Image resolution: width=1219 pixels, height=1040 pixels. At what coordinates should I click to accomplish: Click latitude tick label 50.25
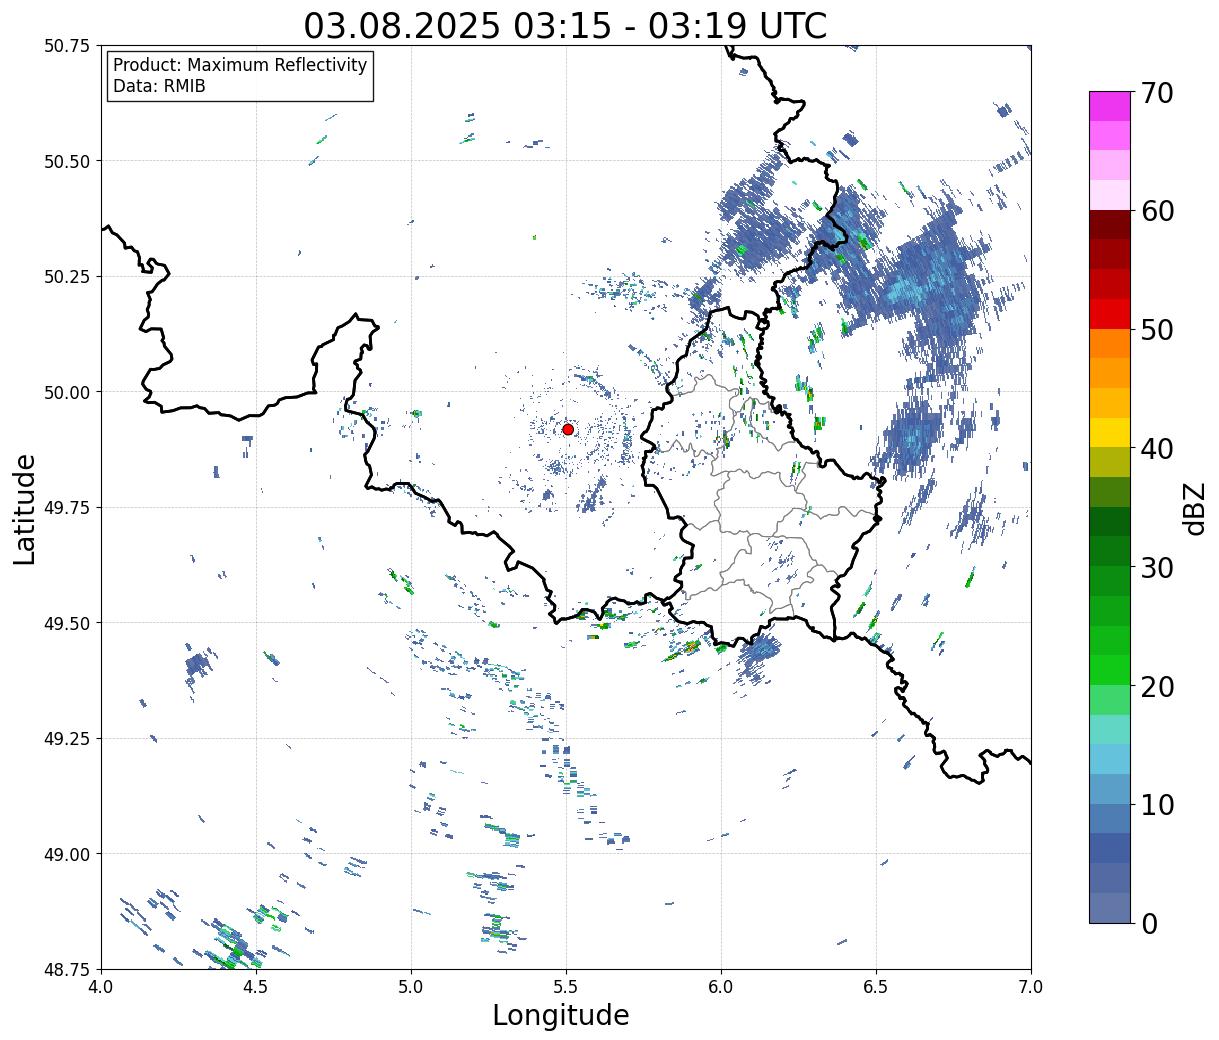point(67,277)
